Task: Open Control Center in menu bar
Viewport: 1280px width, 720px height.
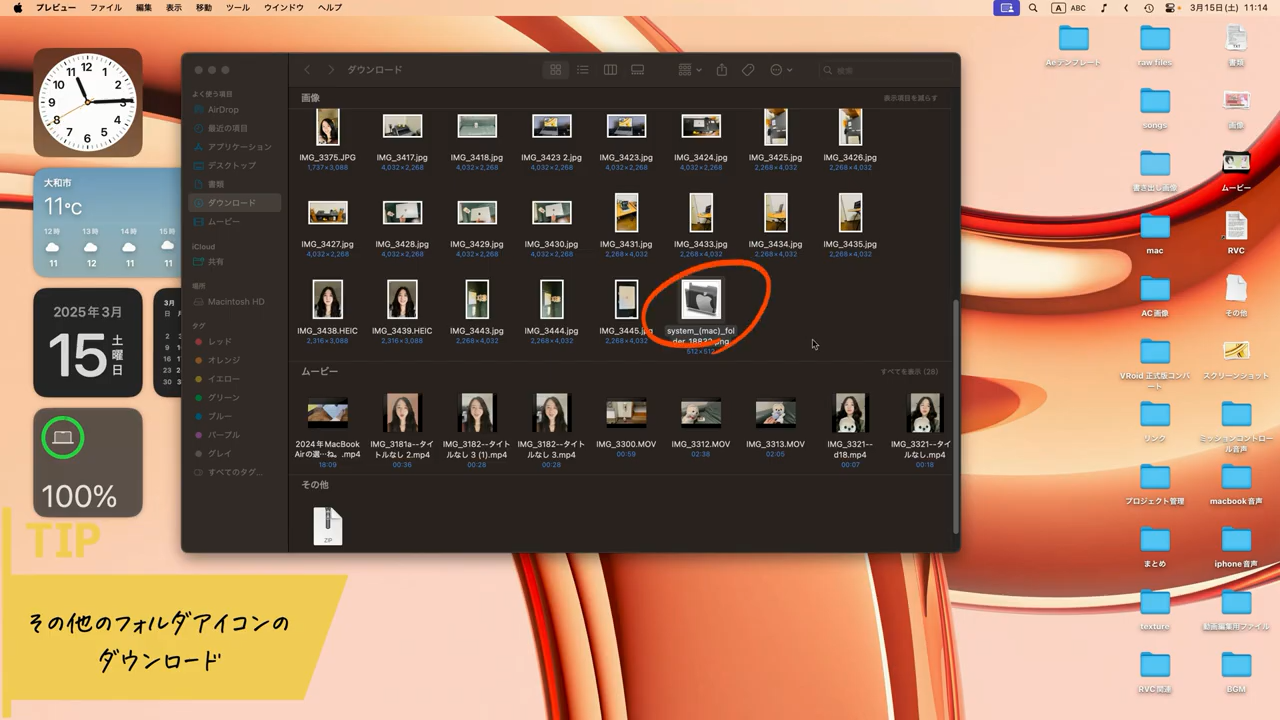Action: (x=1171, y=8)
